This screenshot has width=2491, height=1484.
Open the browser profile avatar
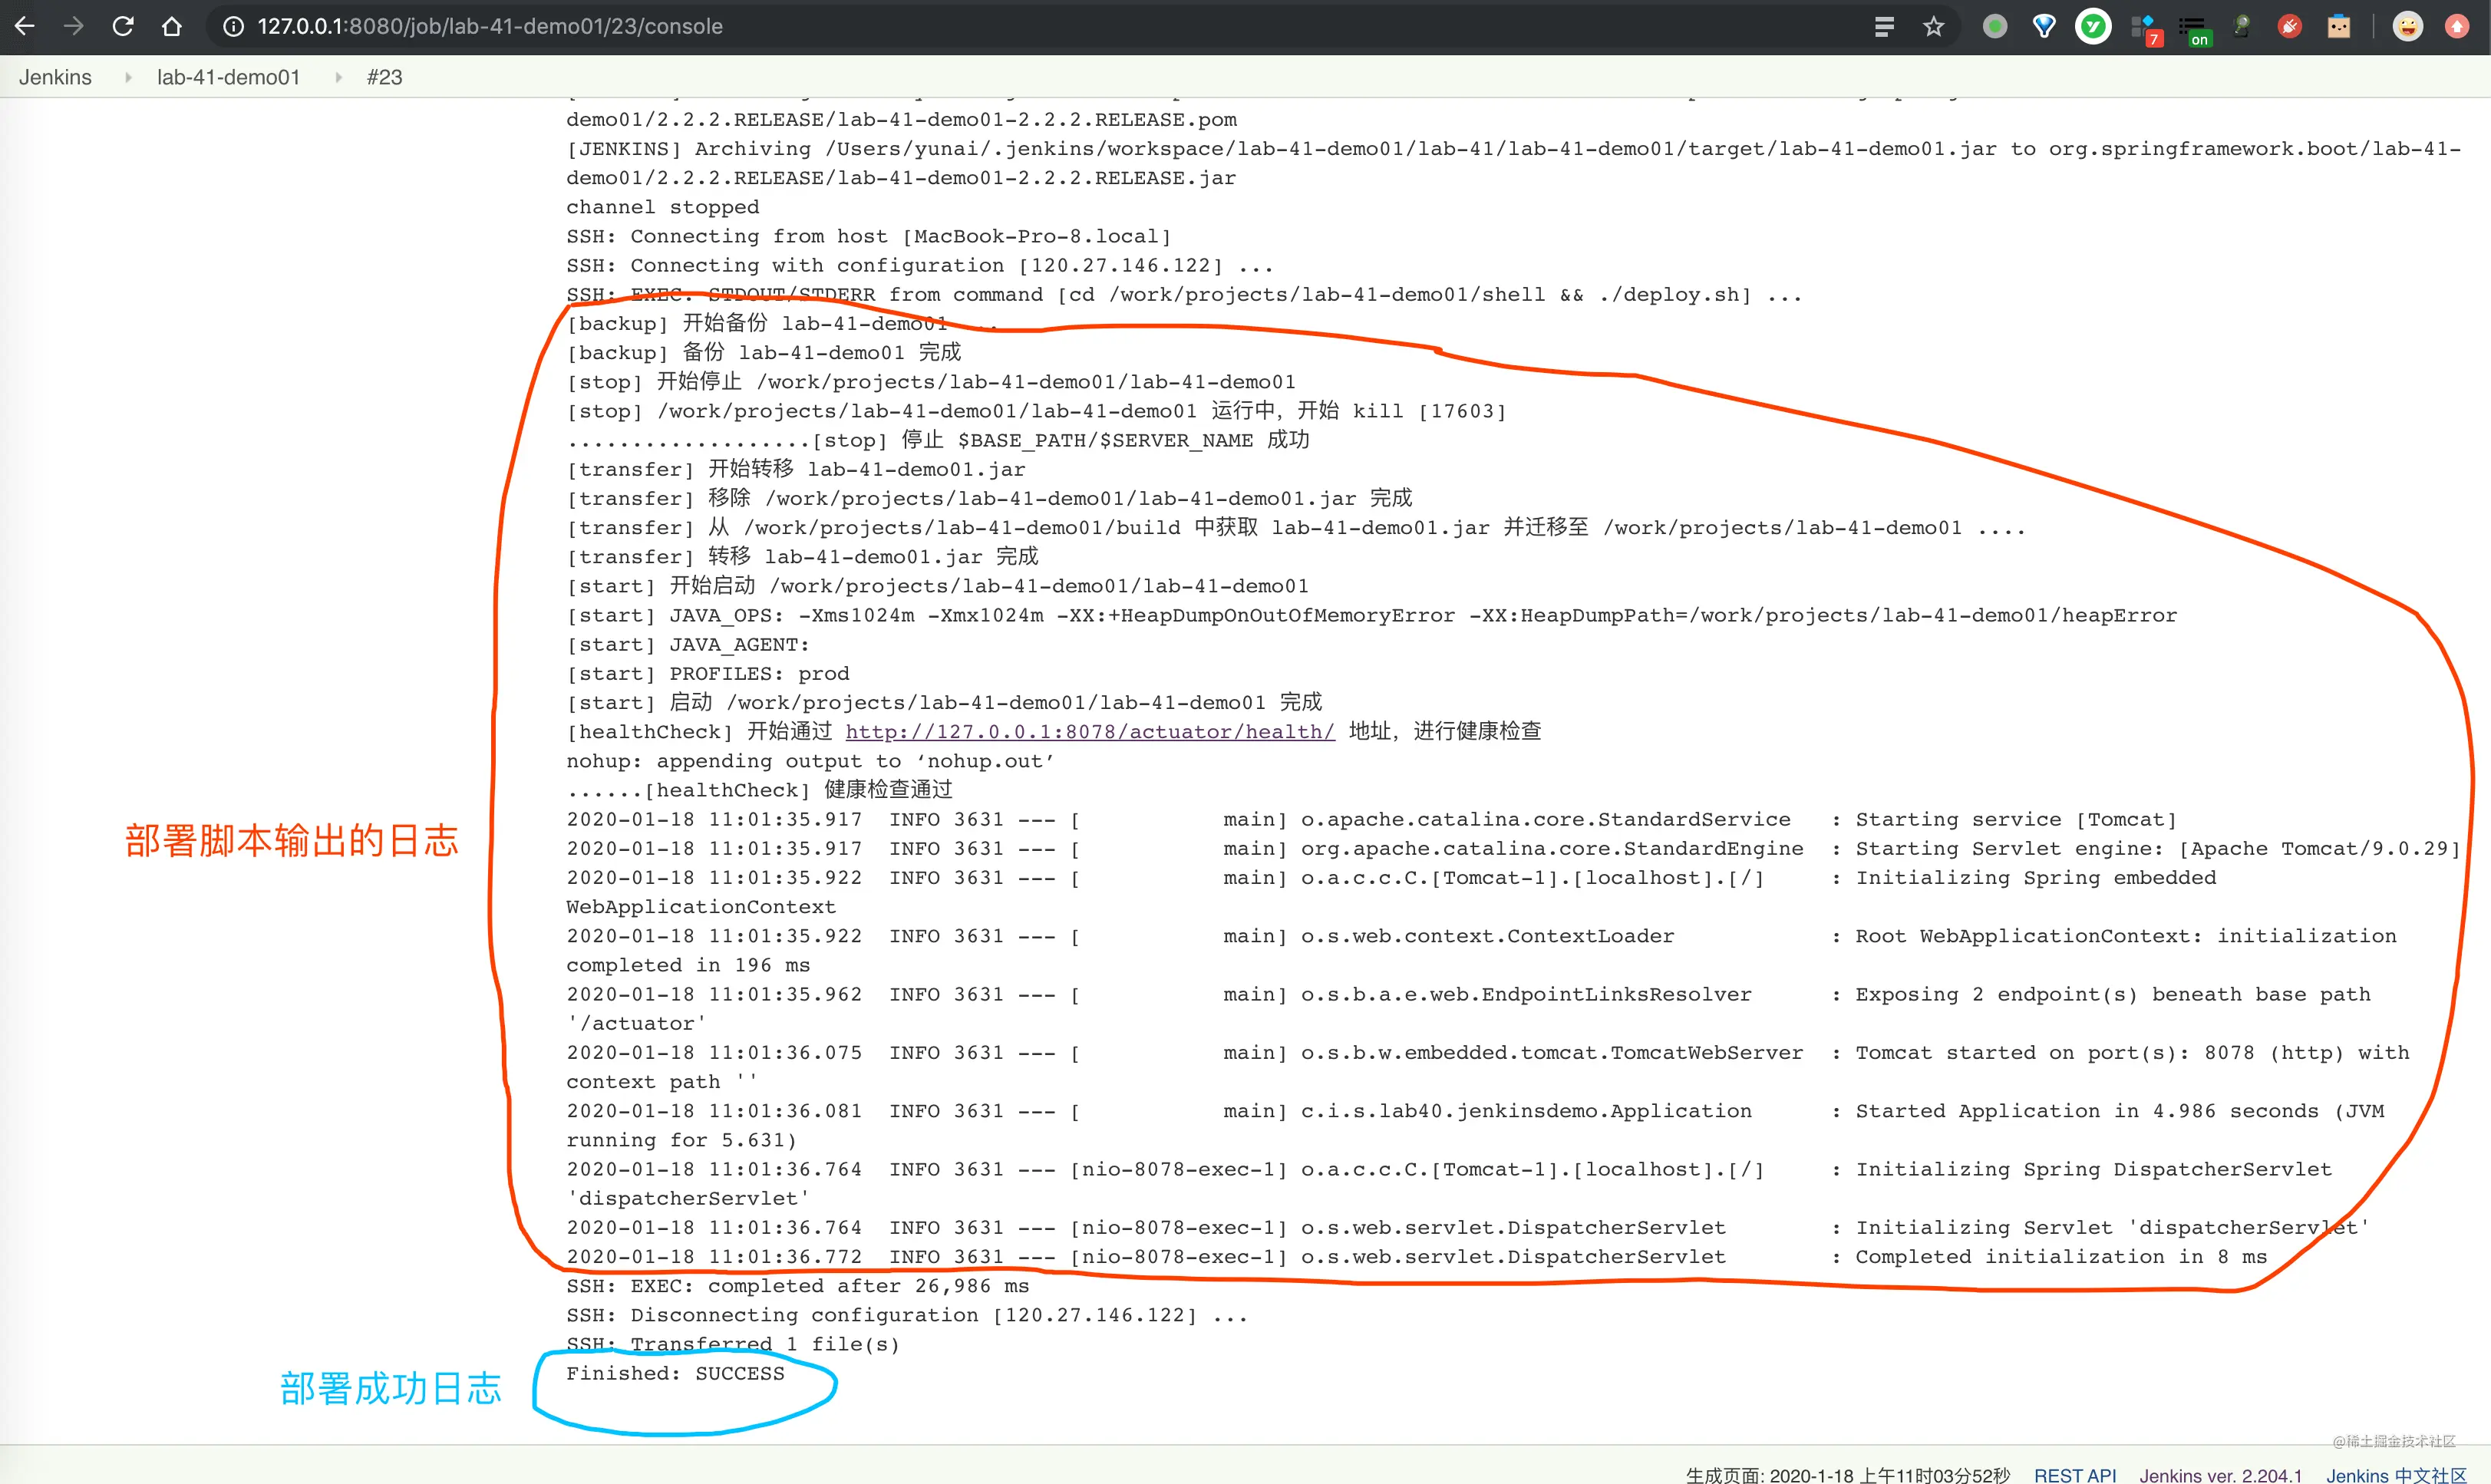click(2408, 26)
